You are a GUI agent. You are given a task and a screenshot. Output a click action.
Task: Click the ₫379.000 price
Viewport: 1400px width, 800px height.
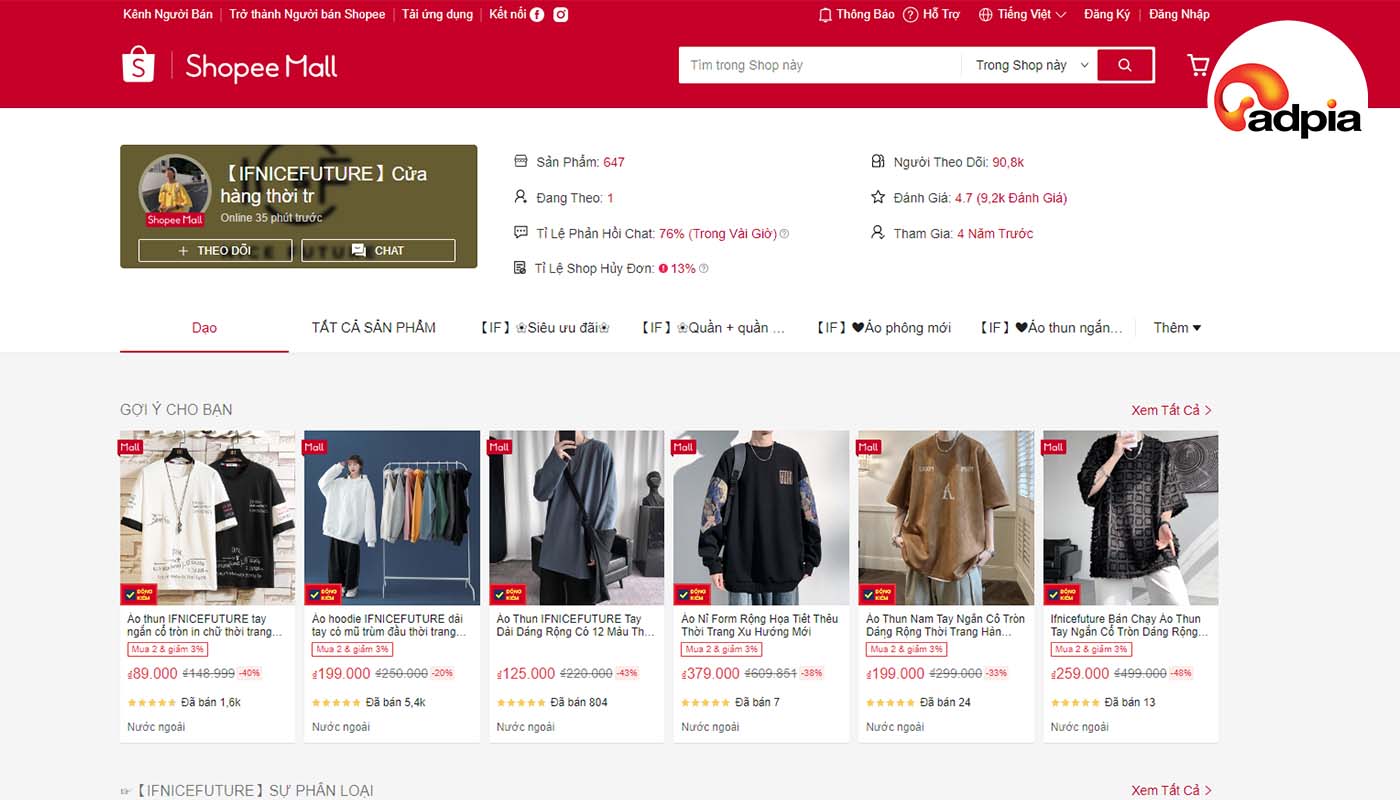click(711, 674)
